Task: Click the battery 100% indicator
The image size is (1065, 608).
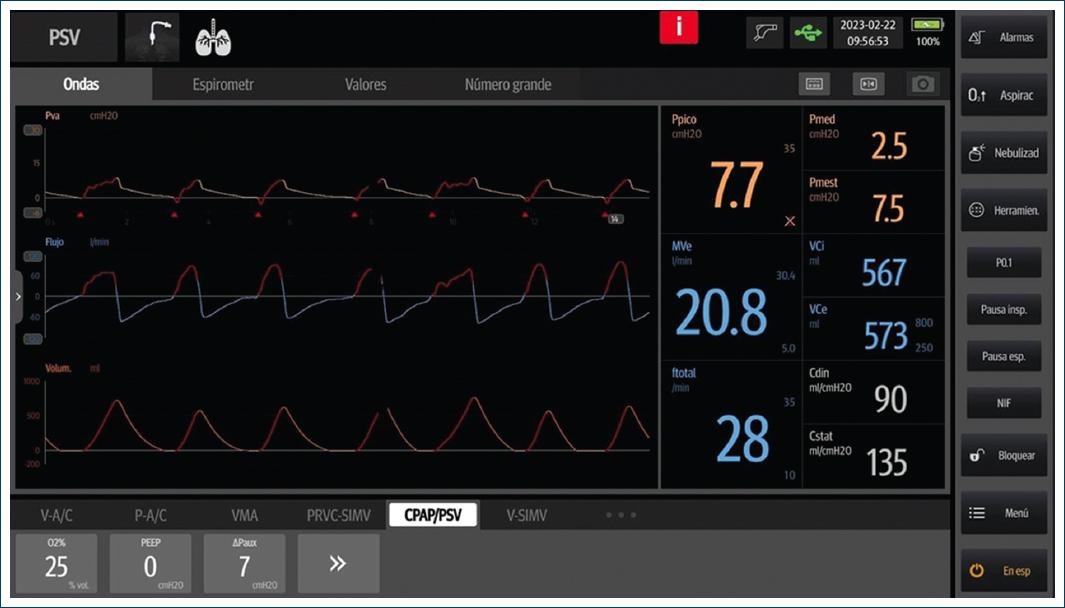Action: (927, 32)
